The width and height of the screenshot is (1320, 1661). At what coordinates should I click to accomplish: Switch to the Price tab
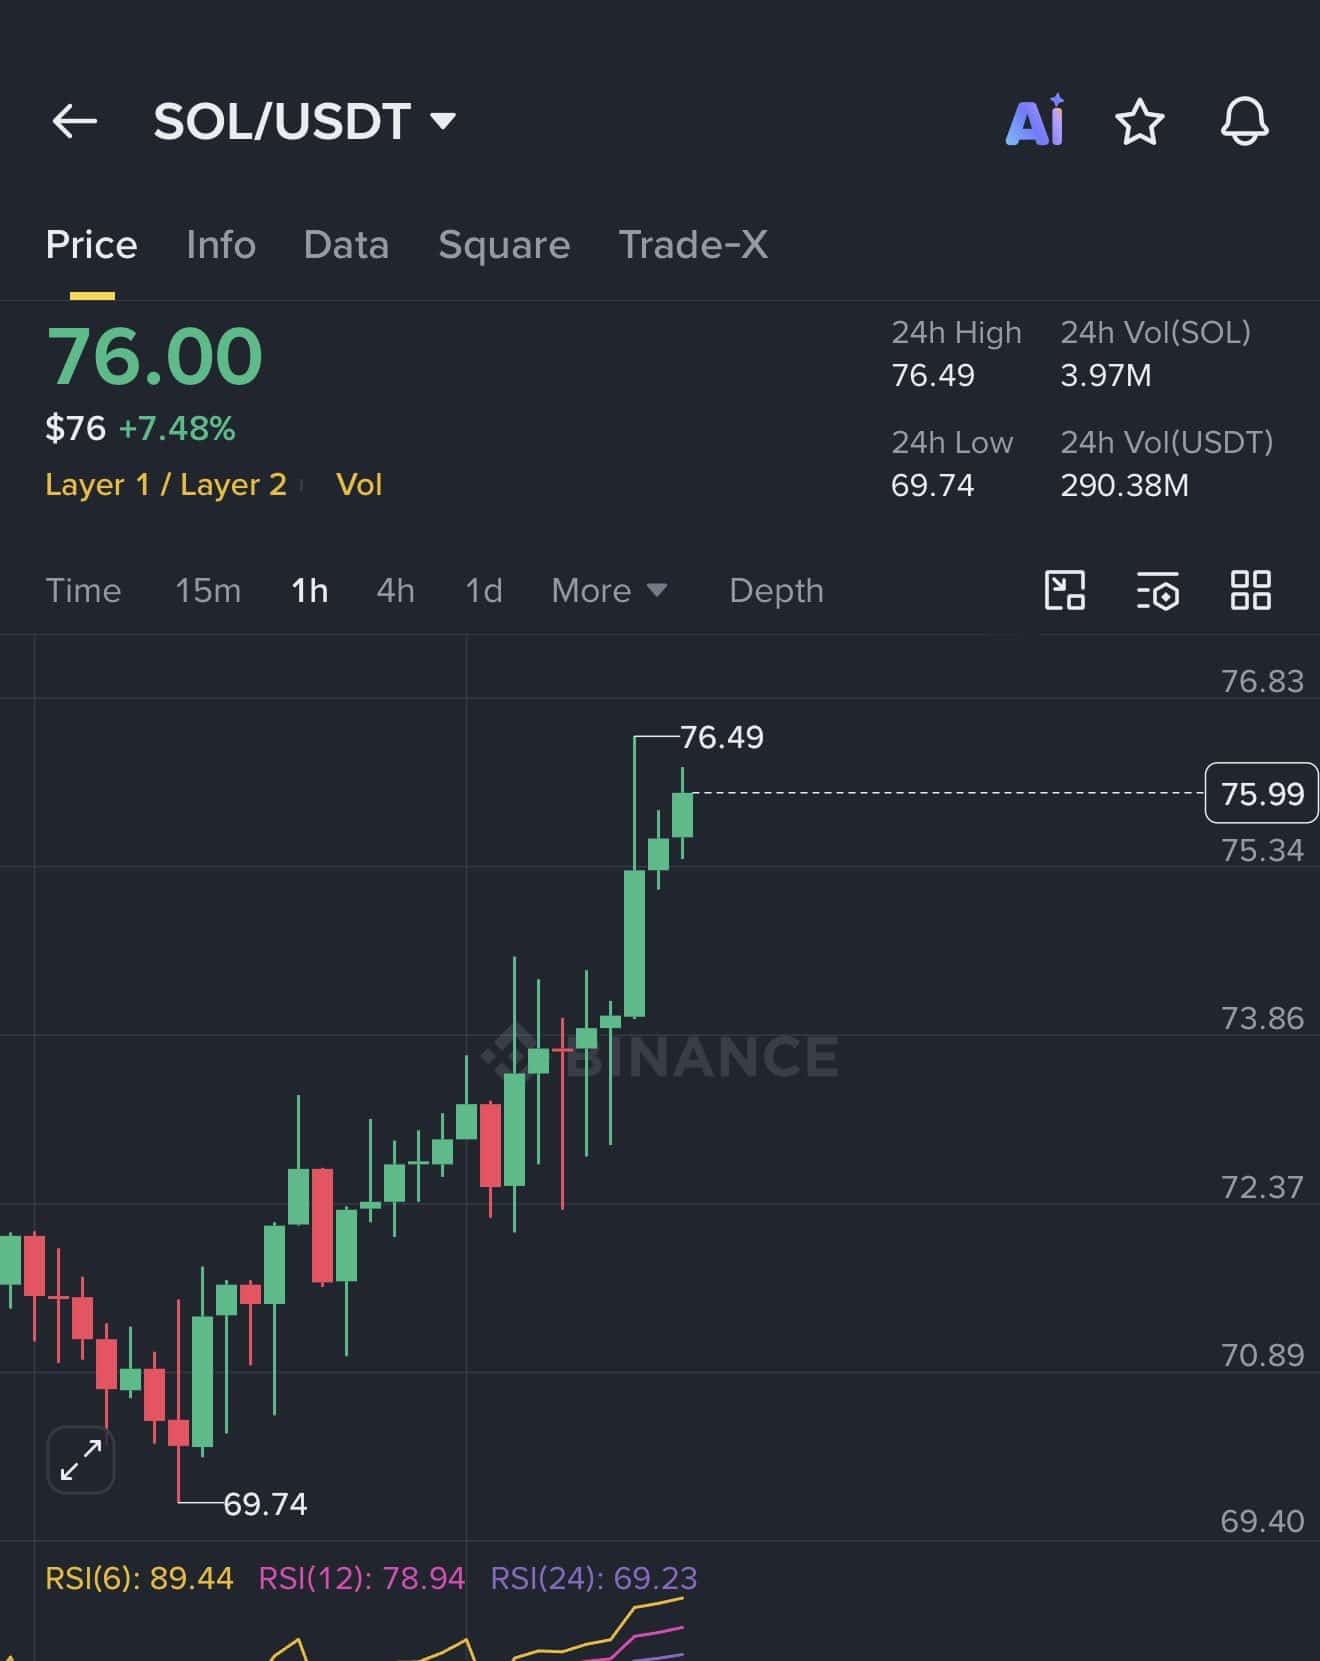92,245
